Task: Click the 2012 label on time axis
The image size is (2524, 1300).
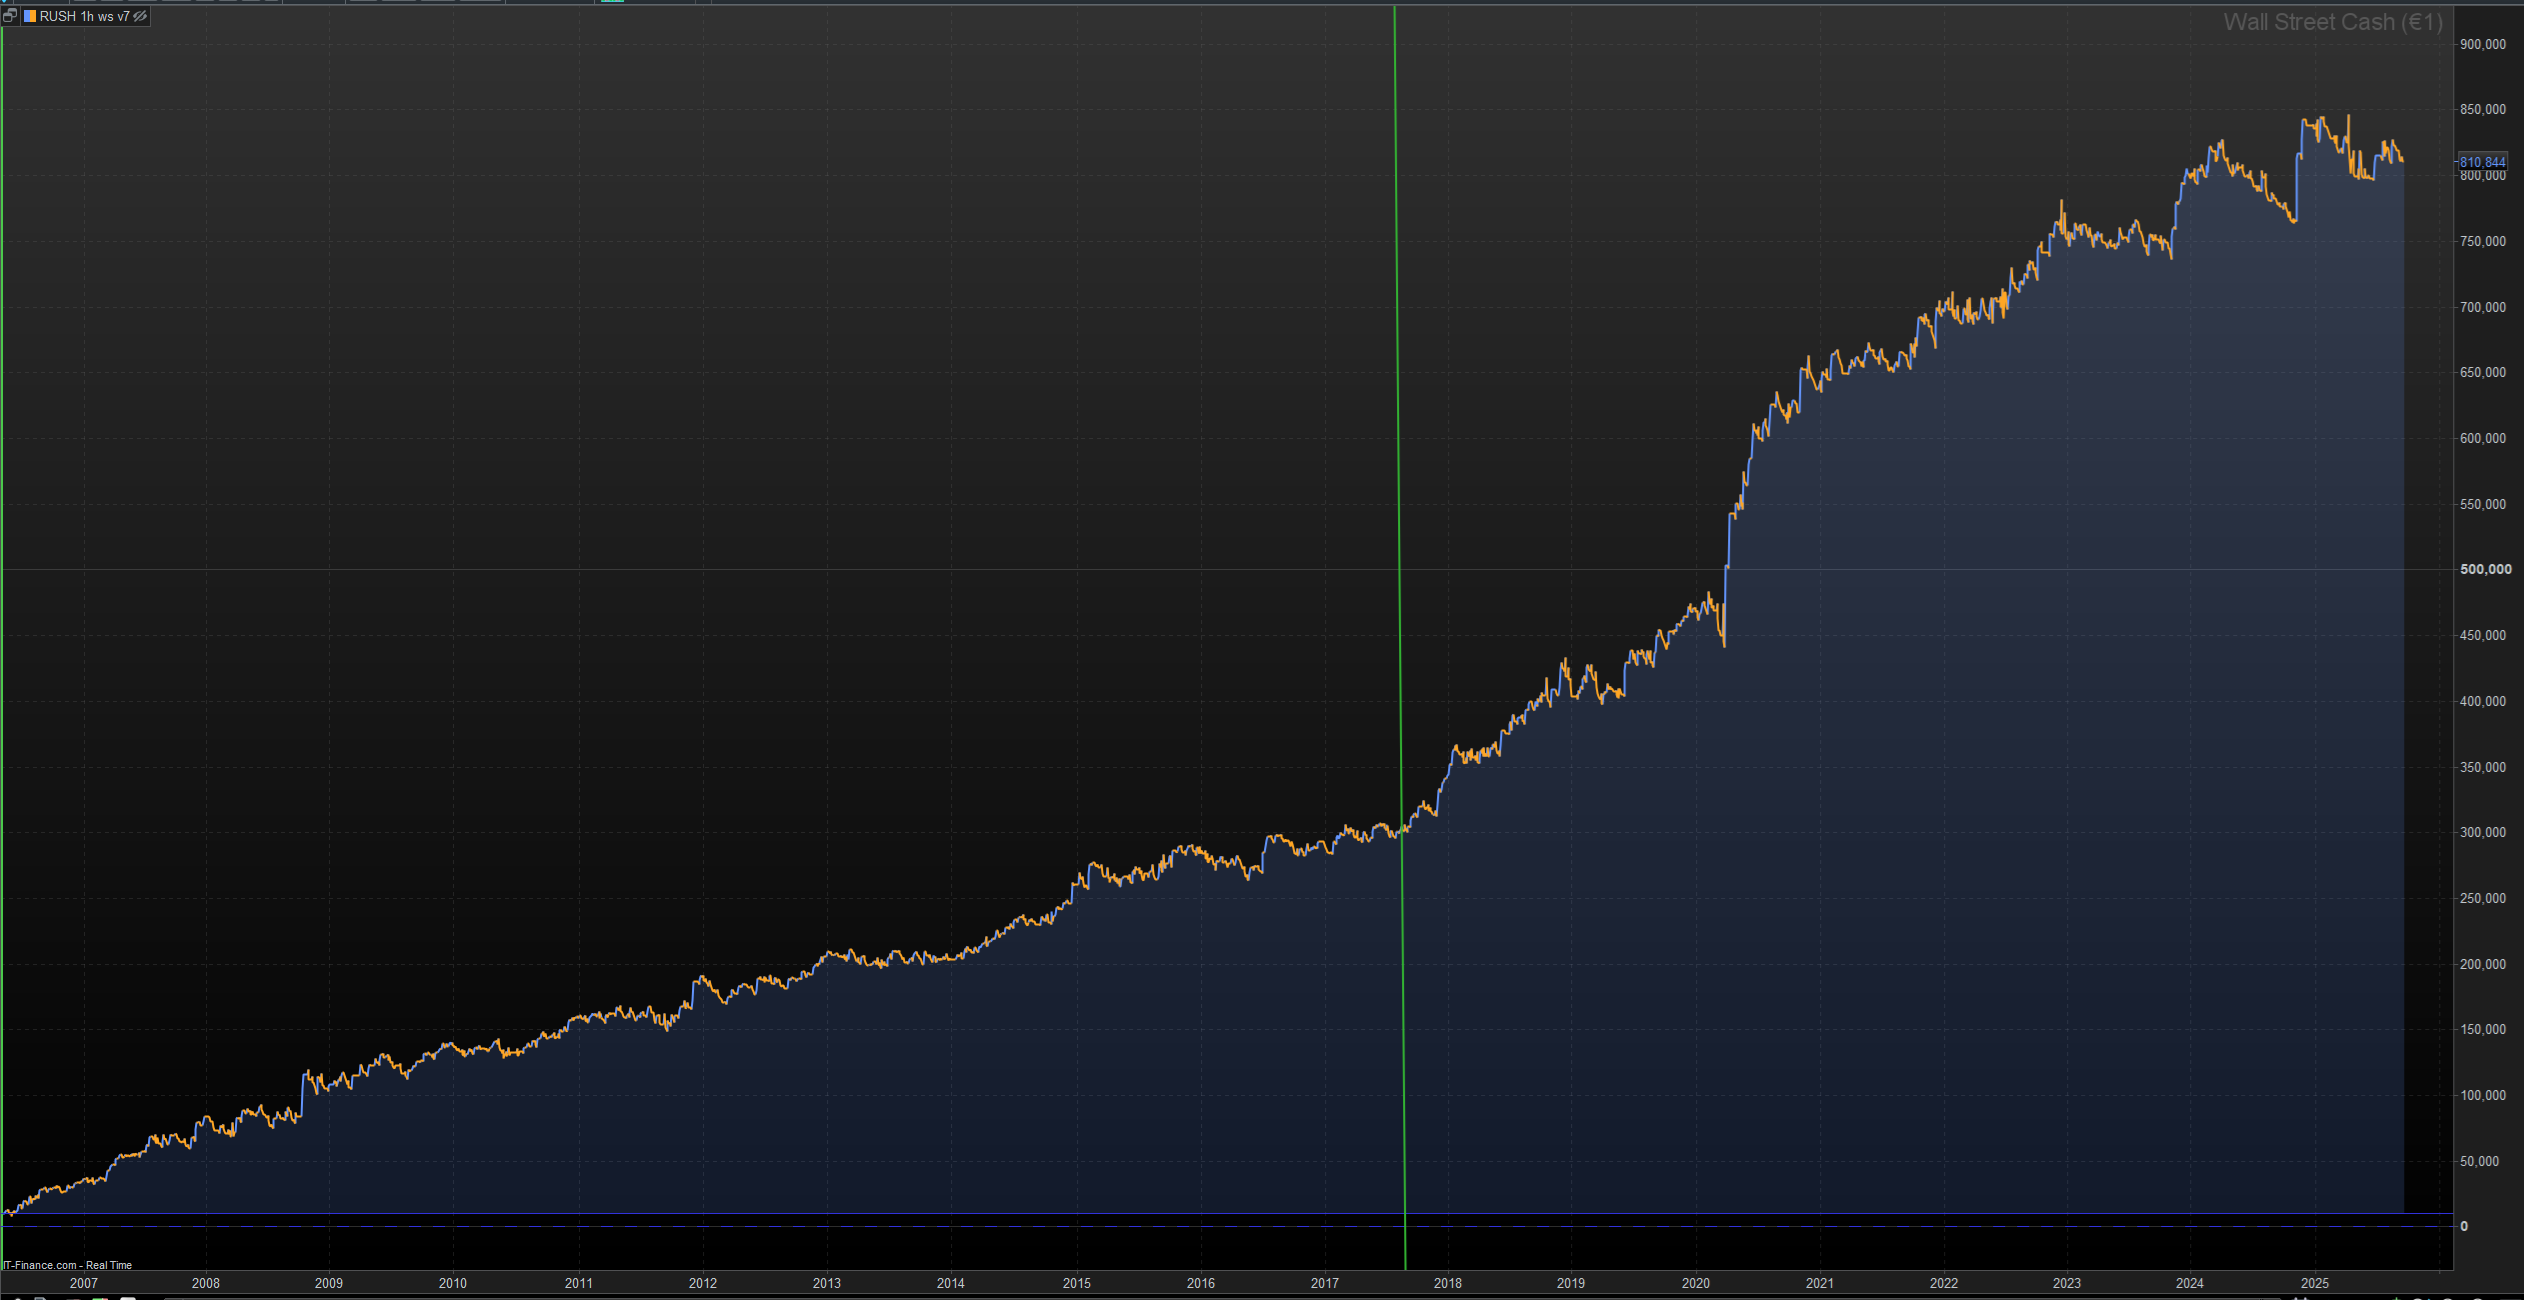Action: [x=703, y=1283]
